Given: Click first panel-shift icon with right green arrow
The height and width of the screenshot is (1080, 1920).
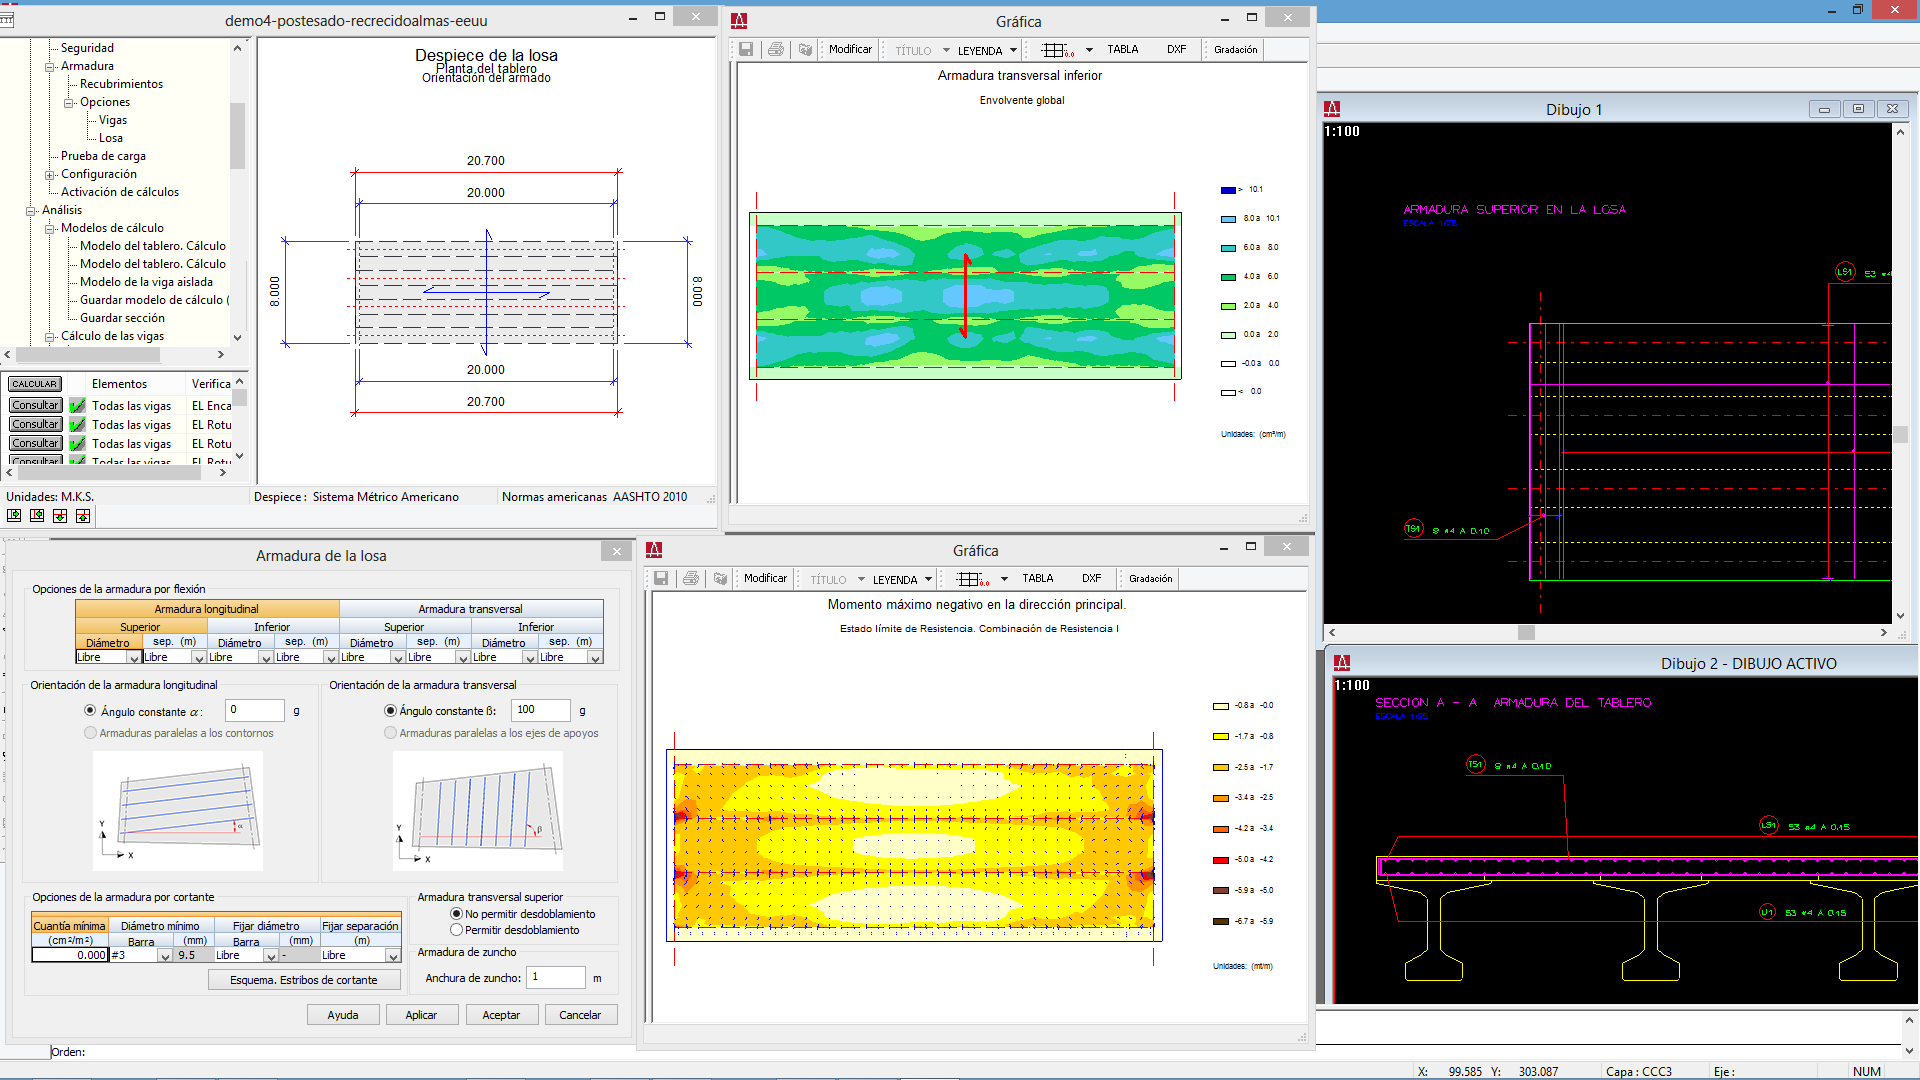Looking at the screenshot, I should 14,516.
